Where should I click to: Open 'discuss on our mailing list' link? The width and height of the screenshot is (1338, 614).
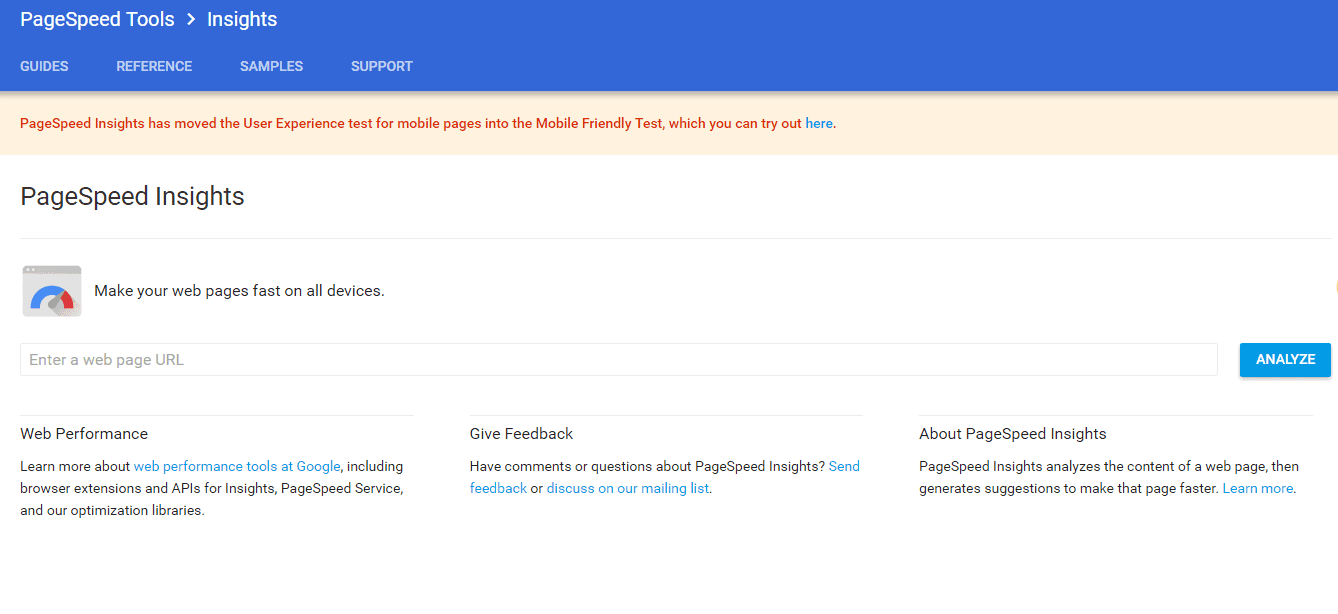628,488
